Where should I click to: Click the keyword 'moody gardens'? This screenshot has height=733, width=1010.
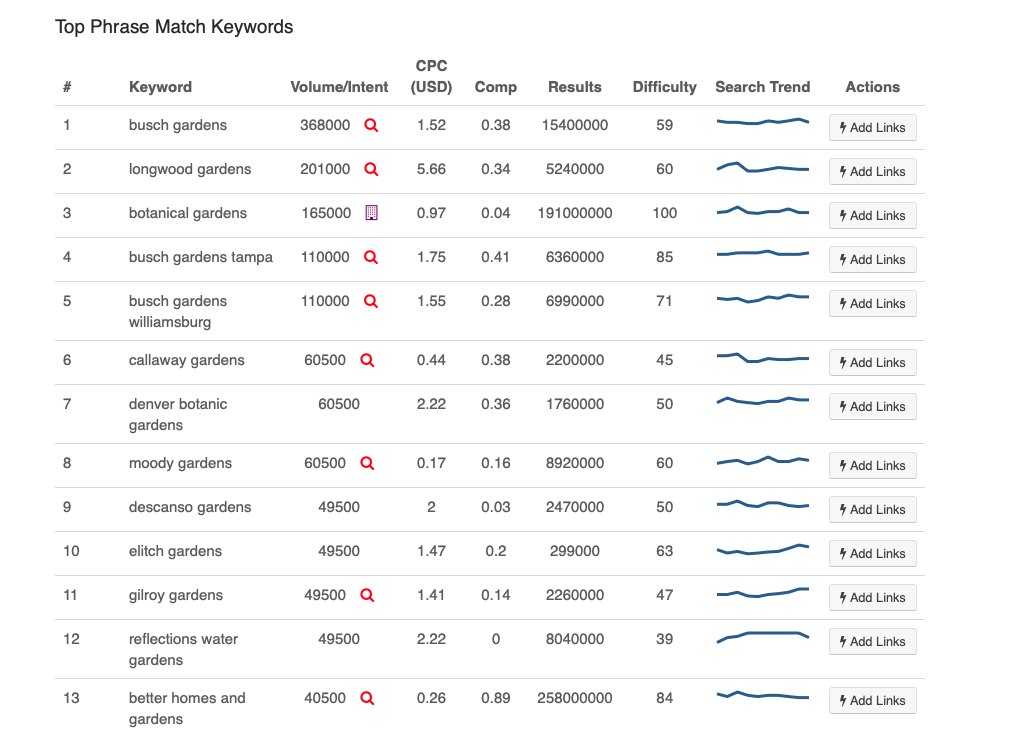(x=180, y=464)
